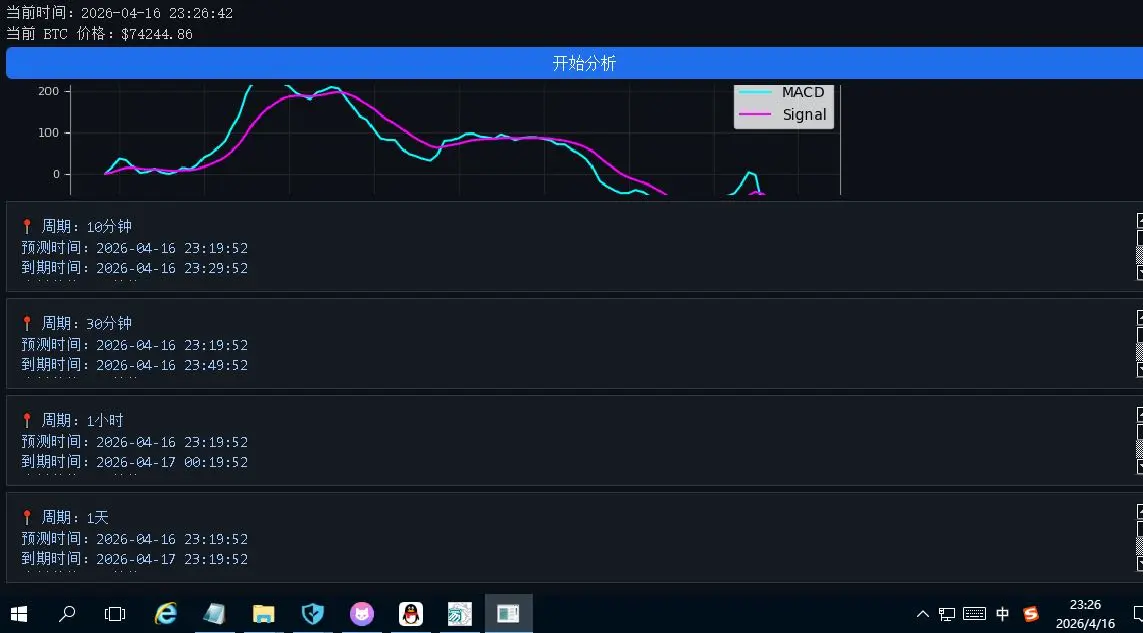Click the 200 y-axis label
Viewport: 1143px width, 633px height.
[x=49, y=91]
